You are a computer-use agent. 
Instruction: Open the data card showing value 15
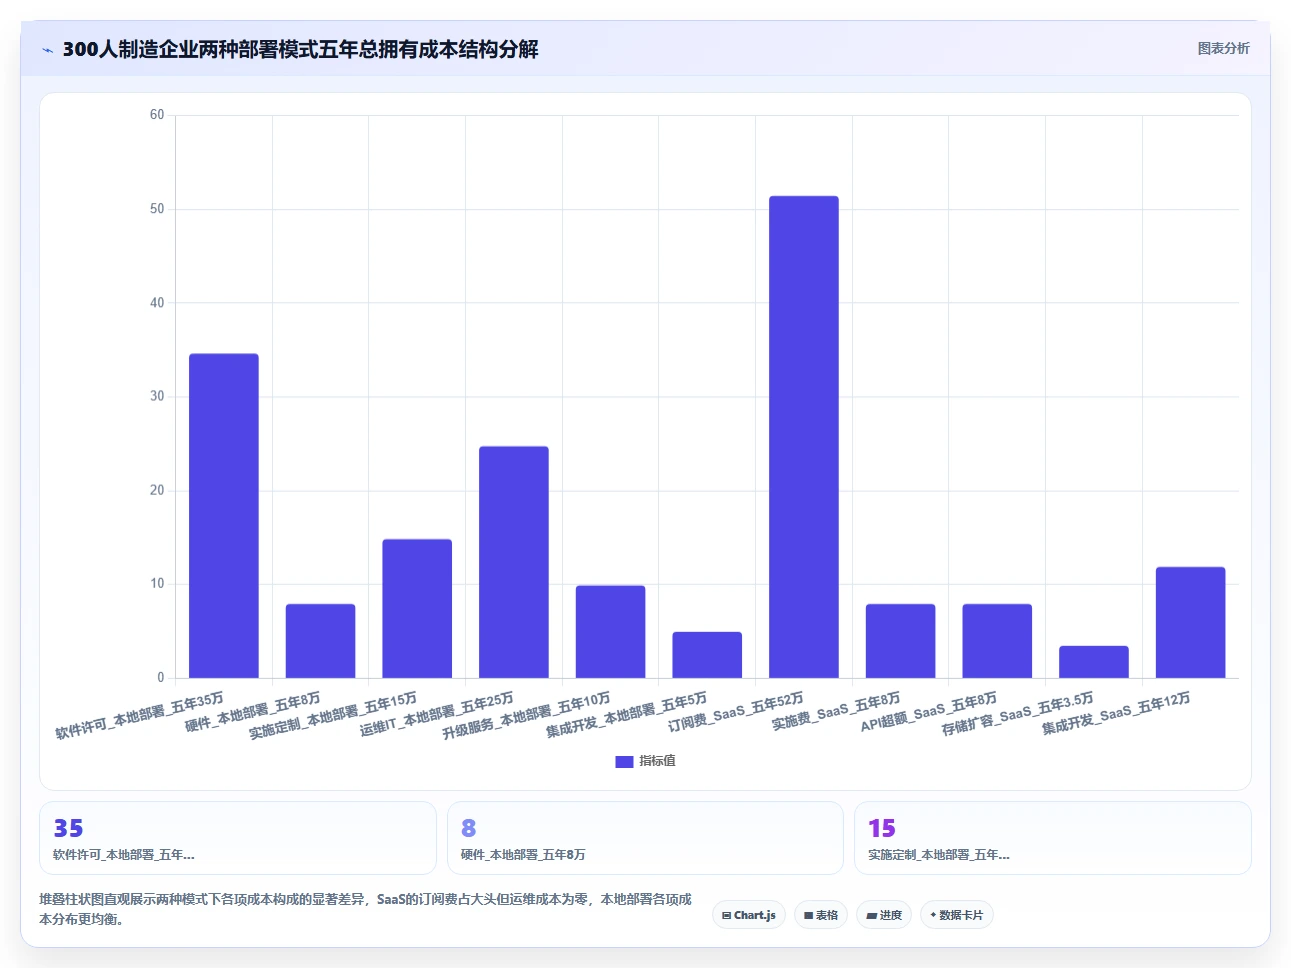tap(1053, 838)
